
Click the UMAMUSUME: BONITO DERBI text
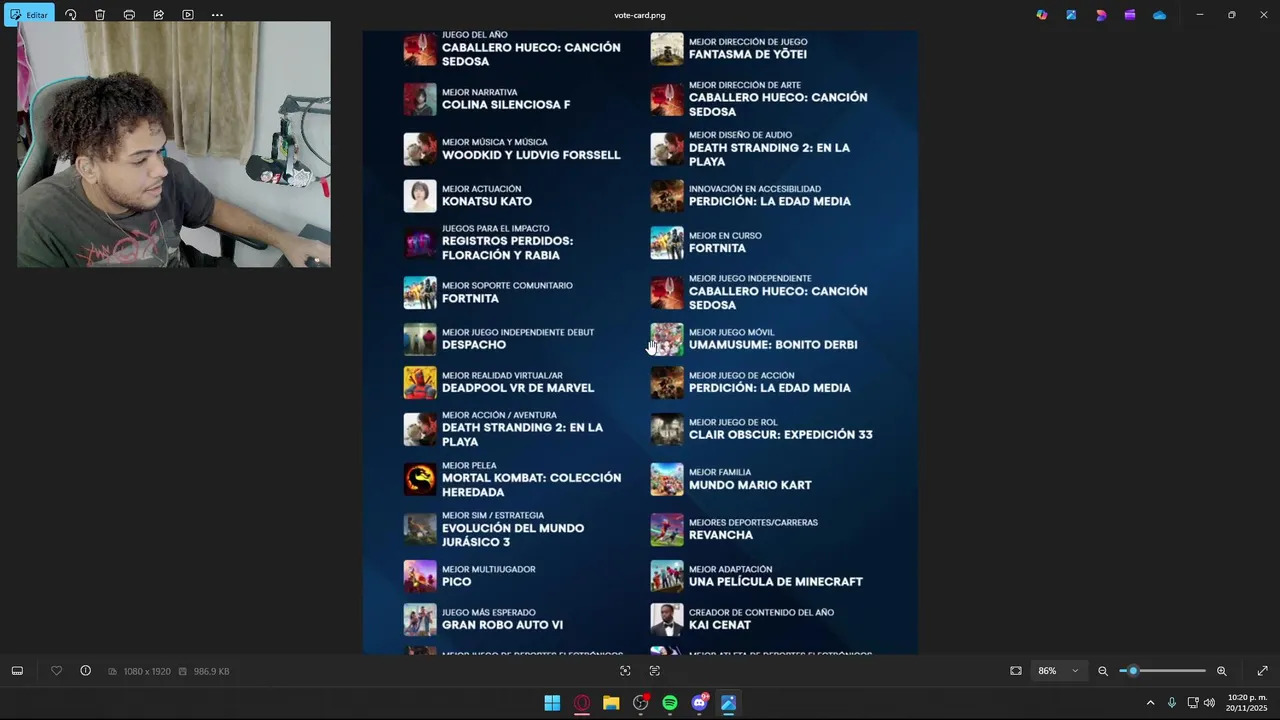(x=773, y=345)
